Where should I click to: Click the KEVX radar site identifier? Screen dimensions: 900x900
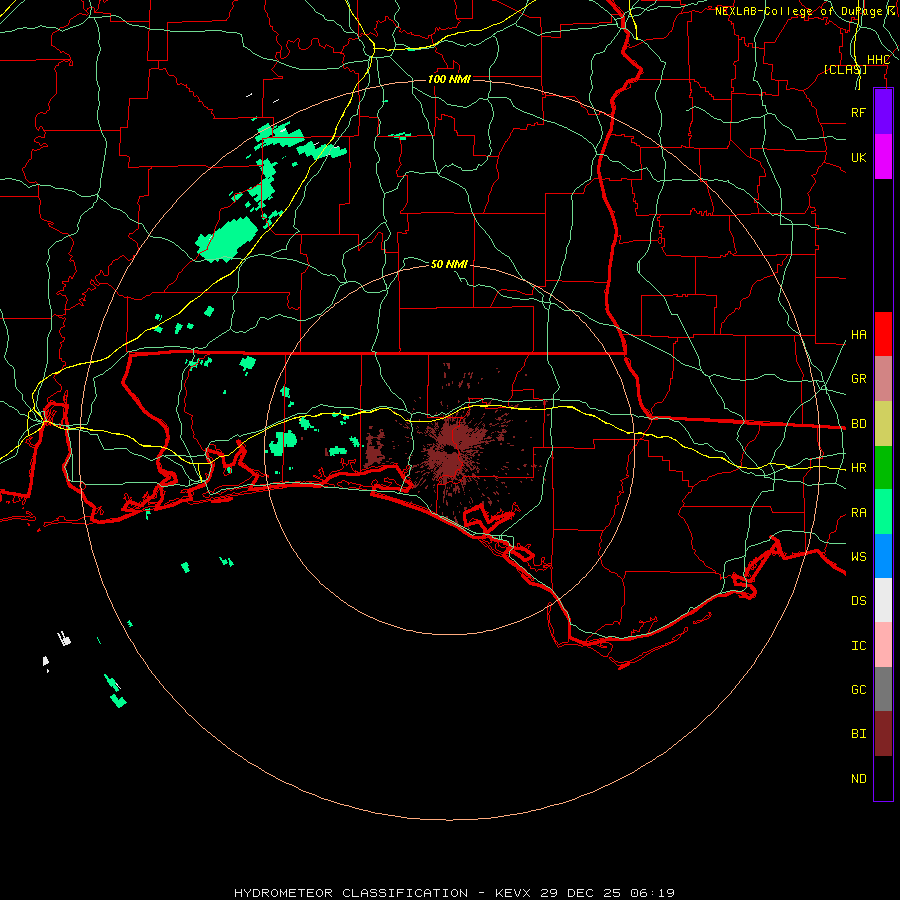point(514,893)
